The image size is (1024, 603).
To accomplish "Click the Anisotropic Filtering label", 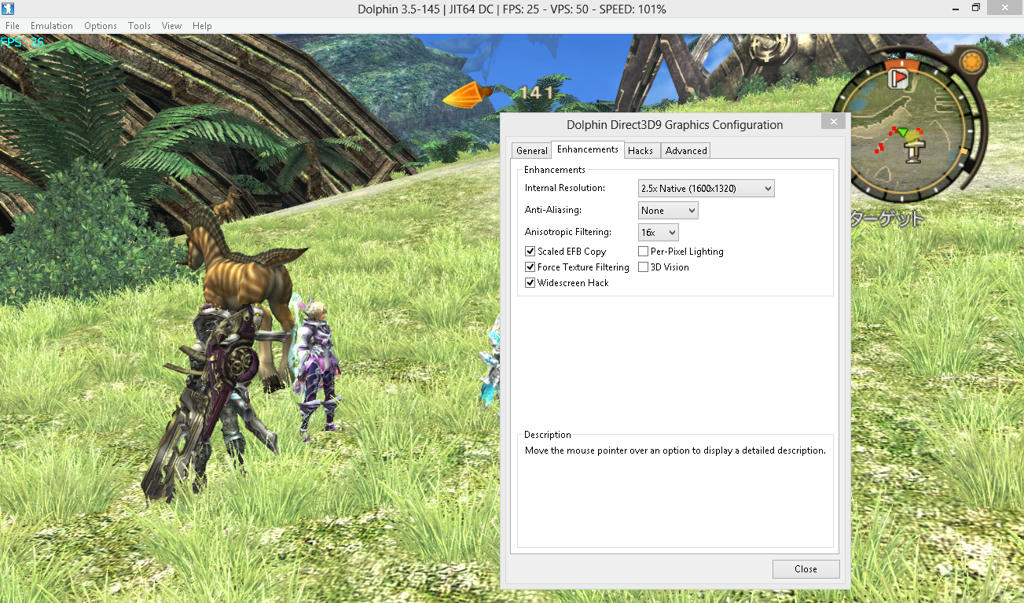I will tap(568, 231).
